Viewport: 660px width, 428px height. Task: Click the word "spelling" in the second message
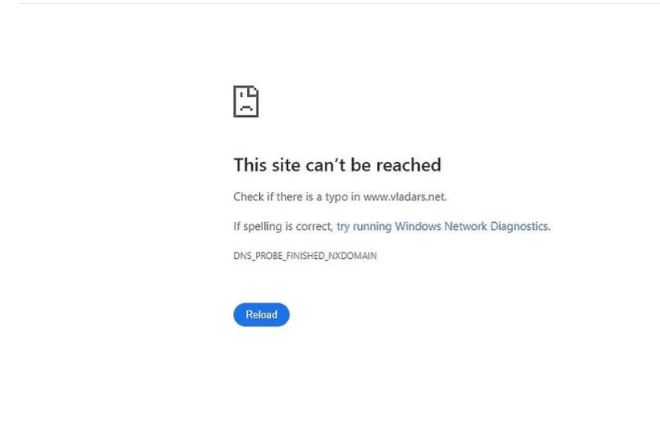pyautogui.click(x=262, y=227)
